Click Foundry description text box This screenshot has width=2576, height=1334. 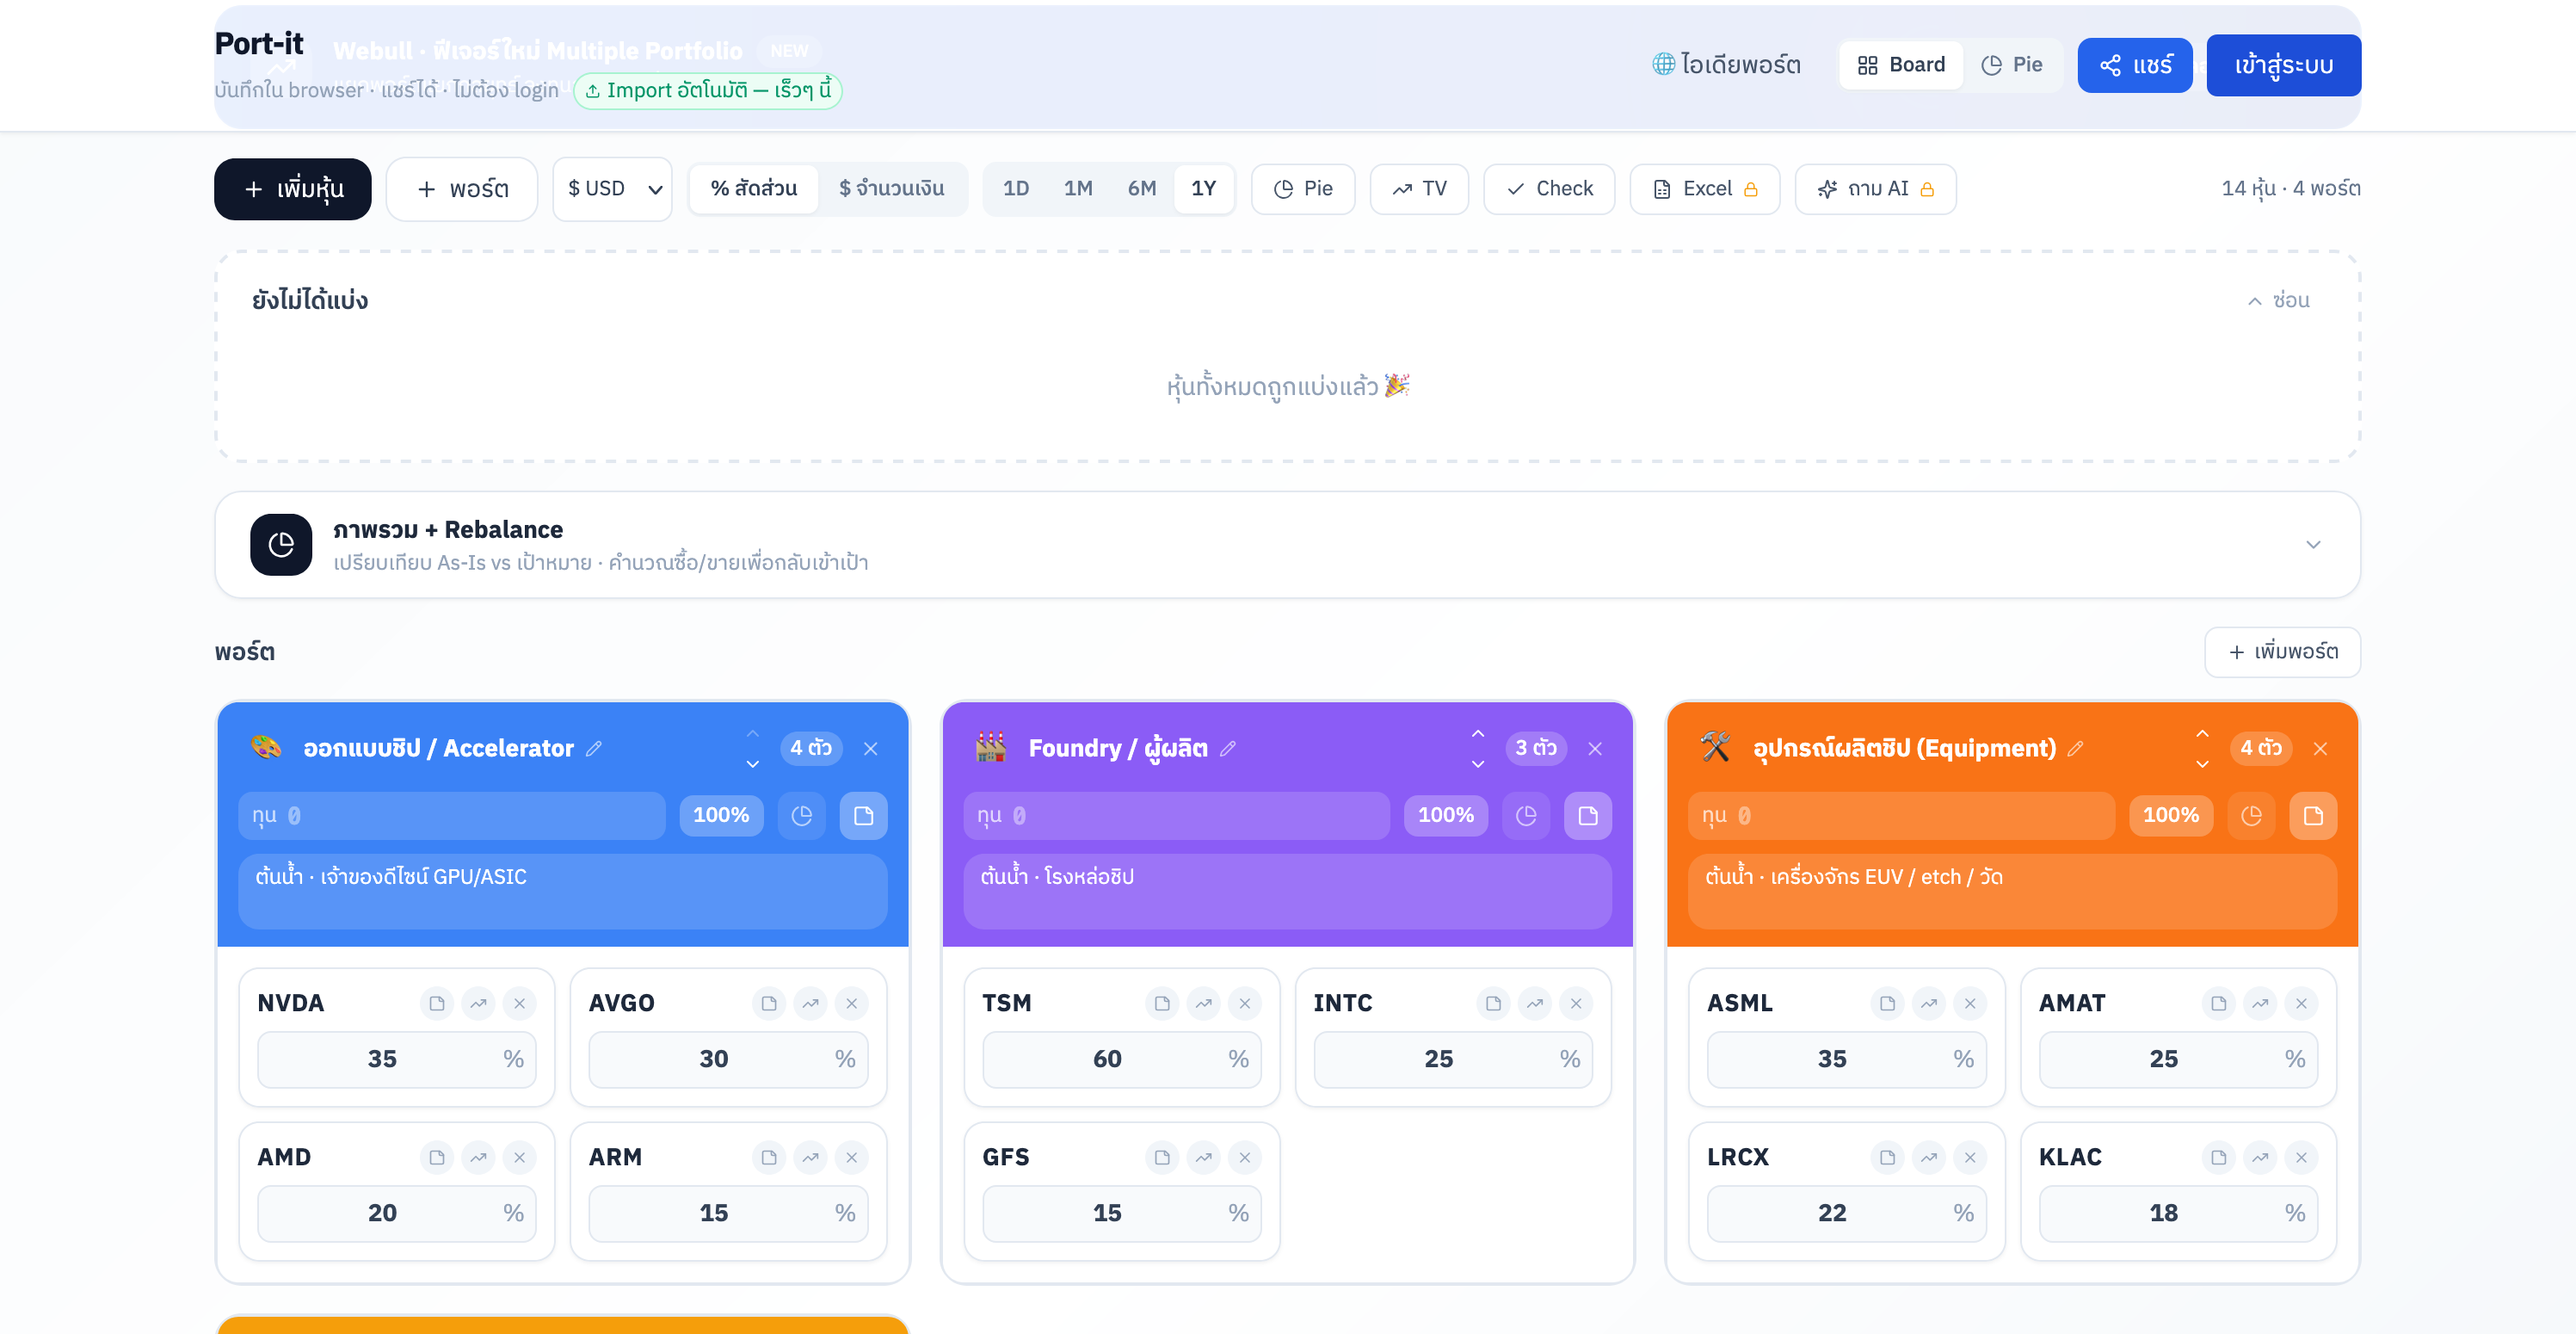[1288, 892]
